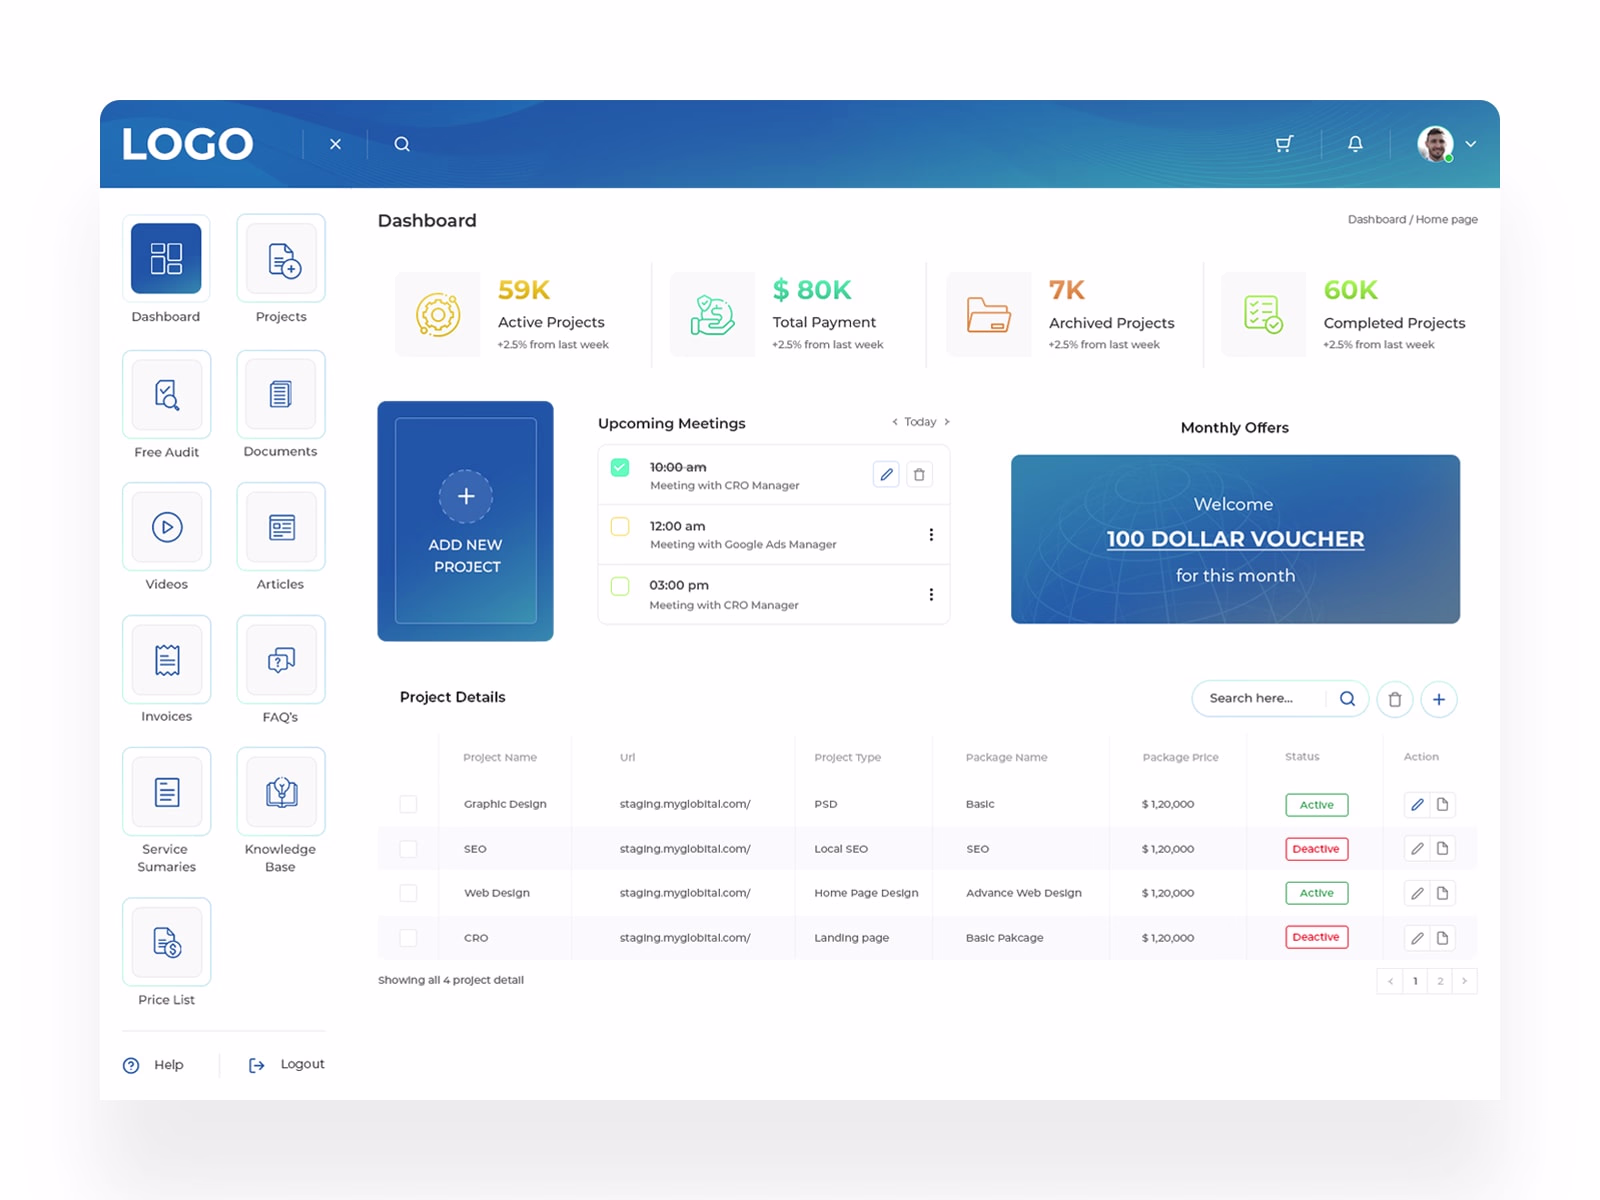Image resolution: width=1600 pixels, height=1200 pixels.
Task: Open the Price List
Action: point(166,941)
